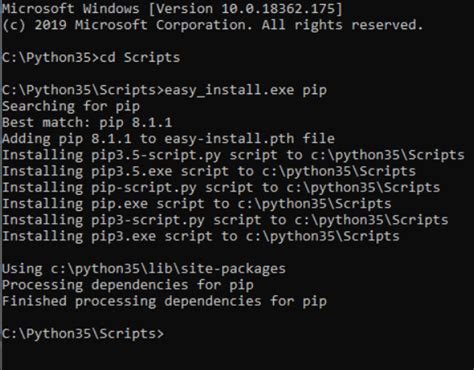Screen dimensions: 474x370
Task: Click the Windows version header line
Action: [172, 9]
